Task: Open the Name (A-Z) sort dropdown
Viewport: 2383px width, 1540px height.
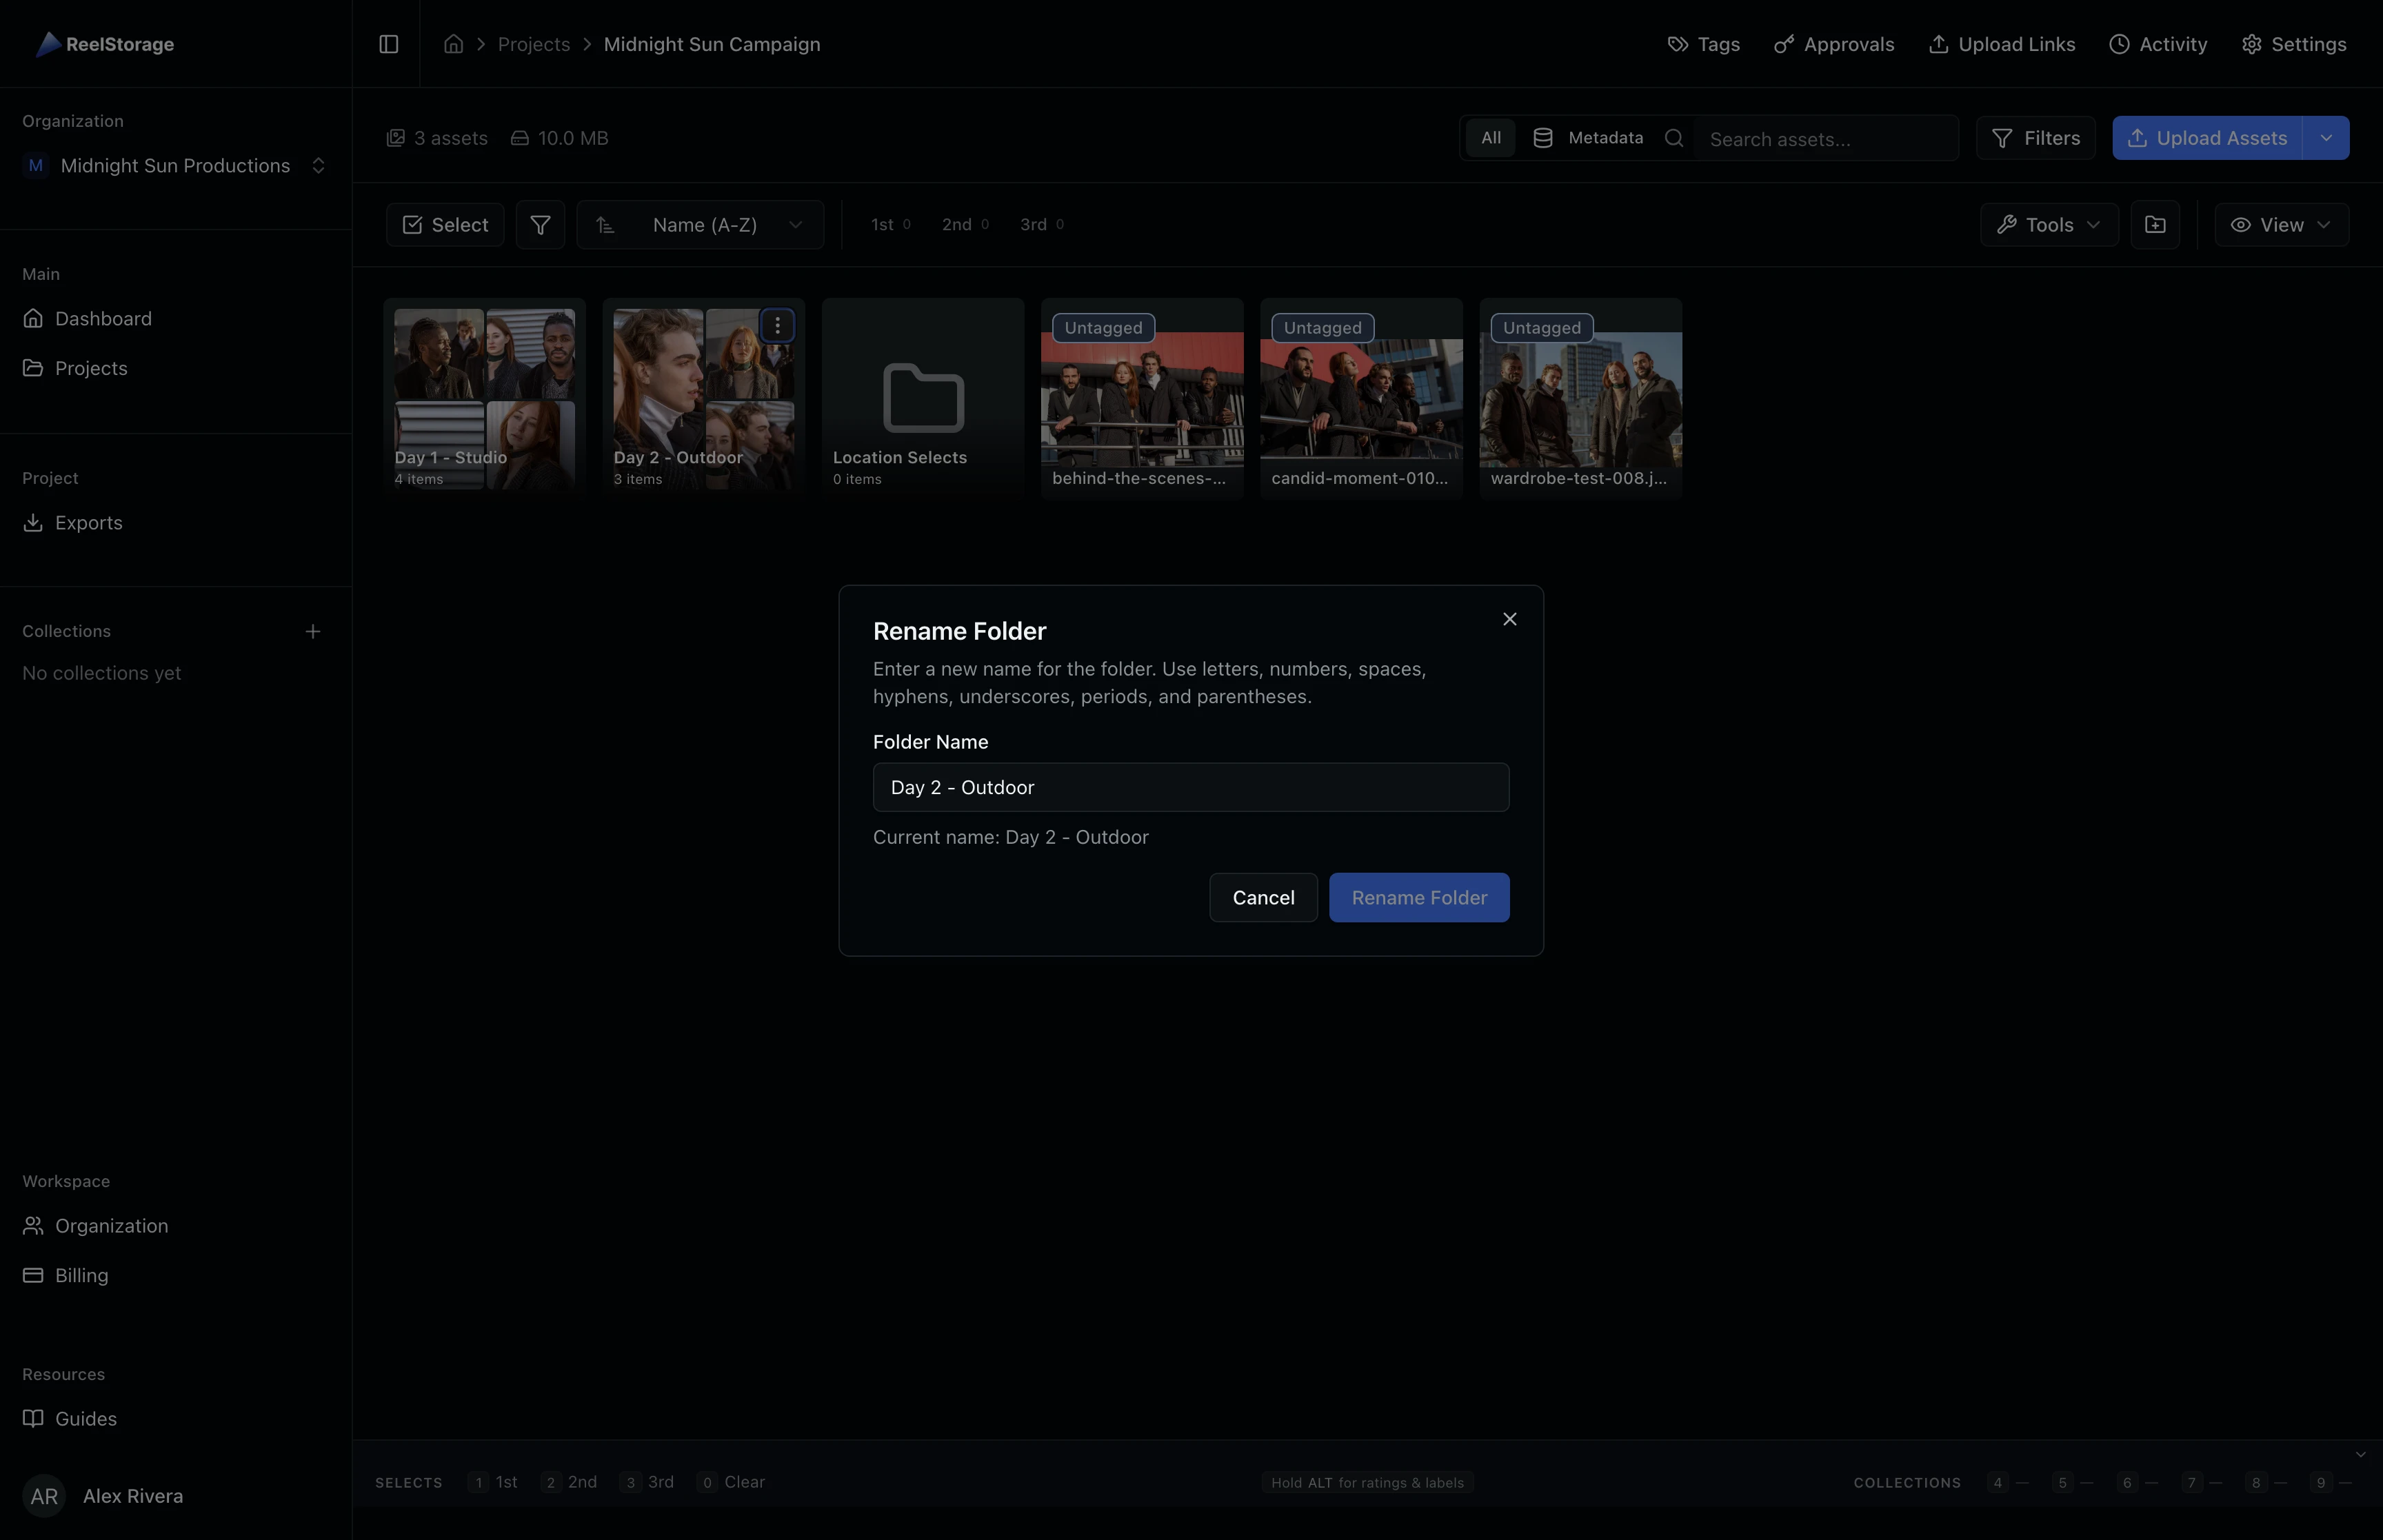Action: 700,225
